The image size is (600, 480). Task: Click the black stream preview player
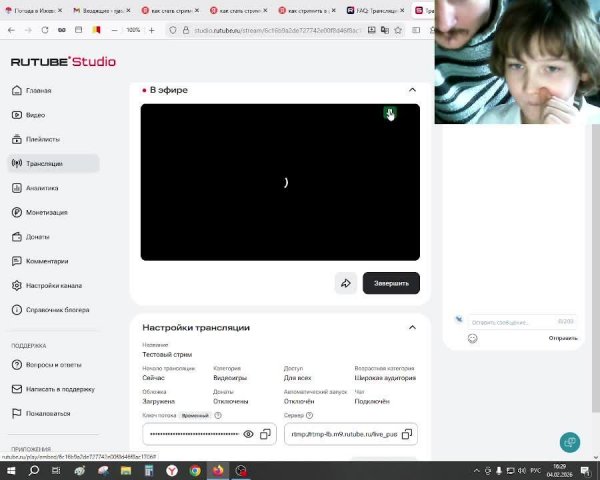pyautogui.click(x=280, y=182)
